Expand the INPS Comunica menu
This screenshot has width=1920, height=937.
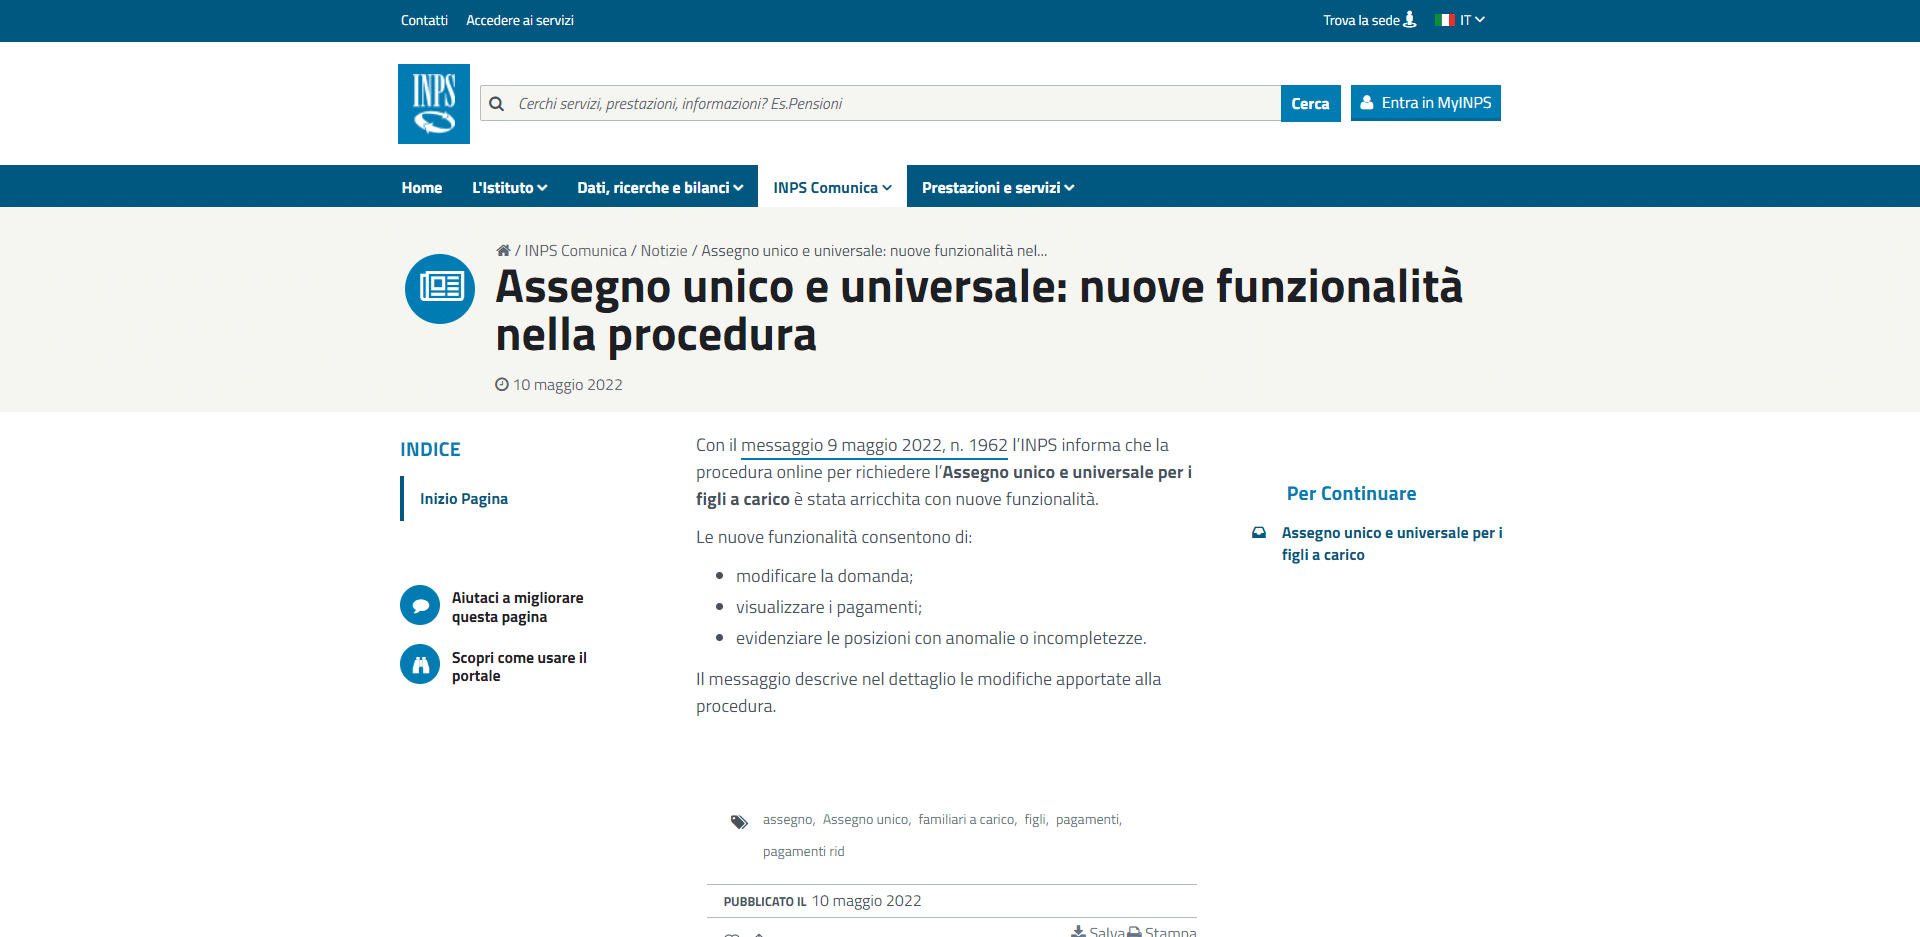click(832, 187)
